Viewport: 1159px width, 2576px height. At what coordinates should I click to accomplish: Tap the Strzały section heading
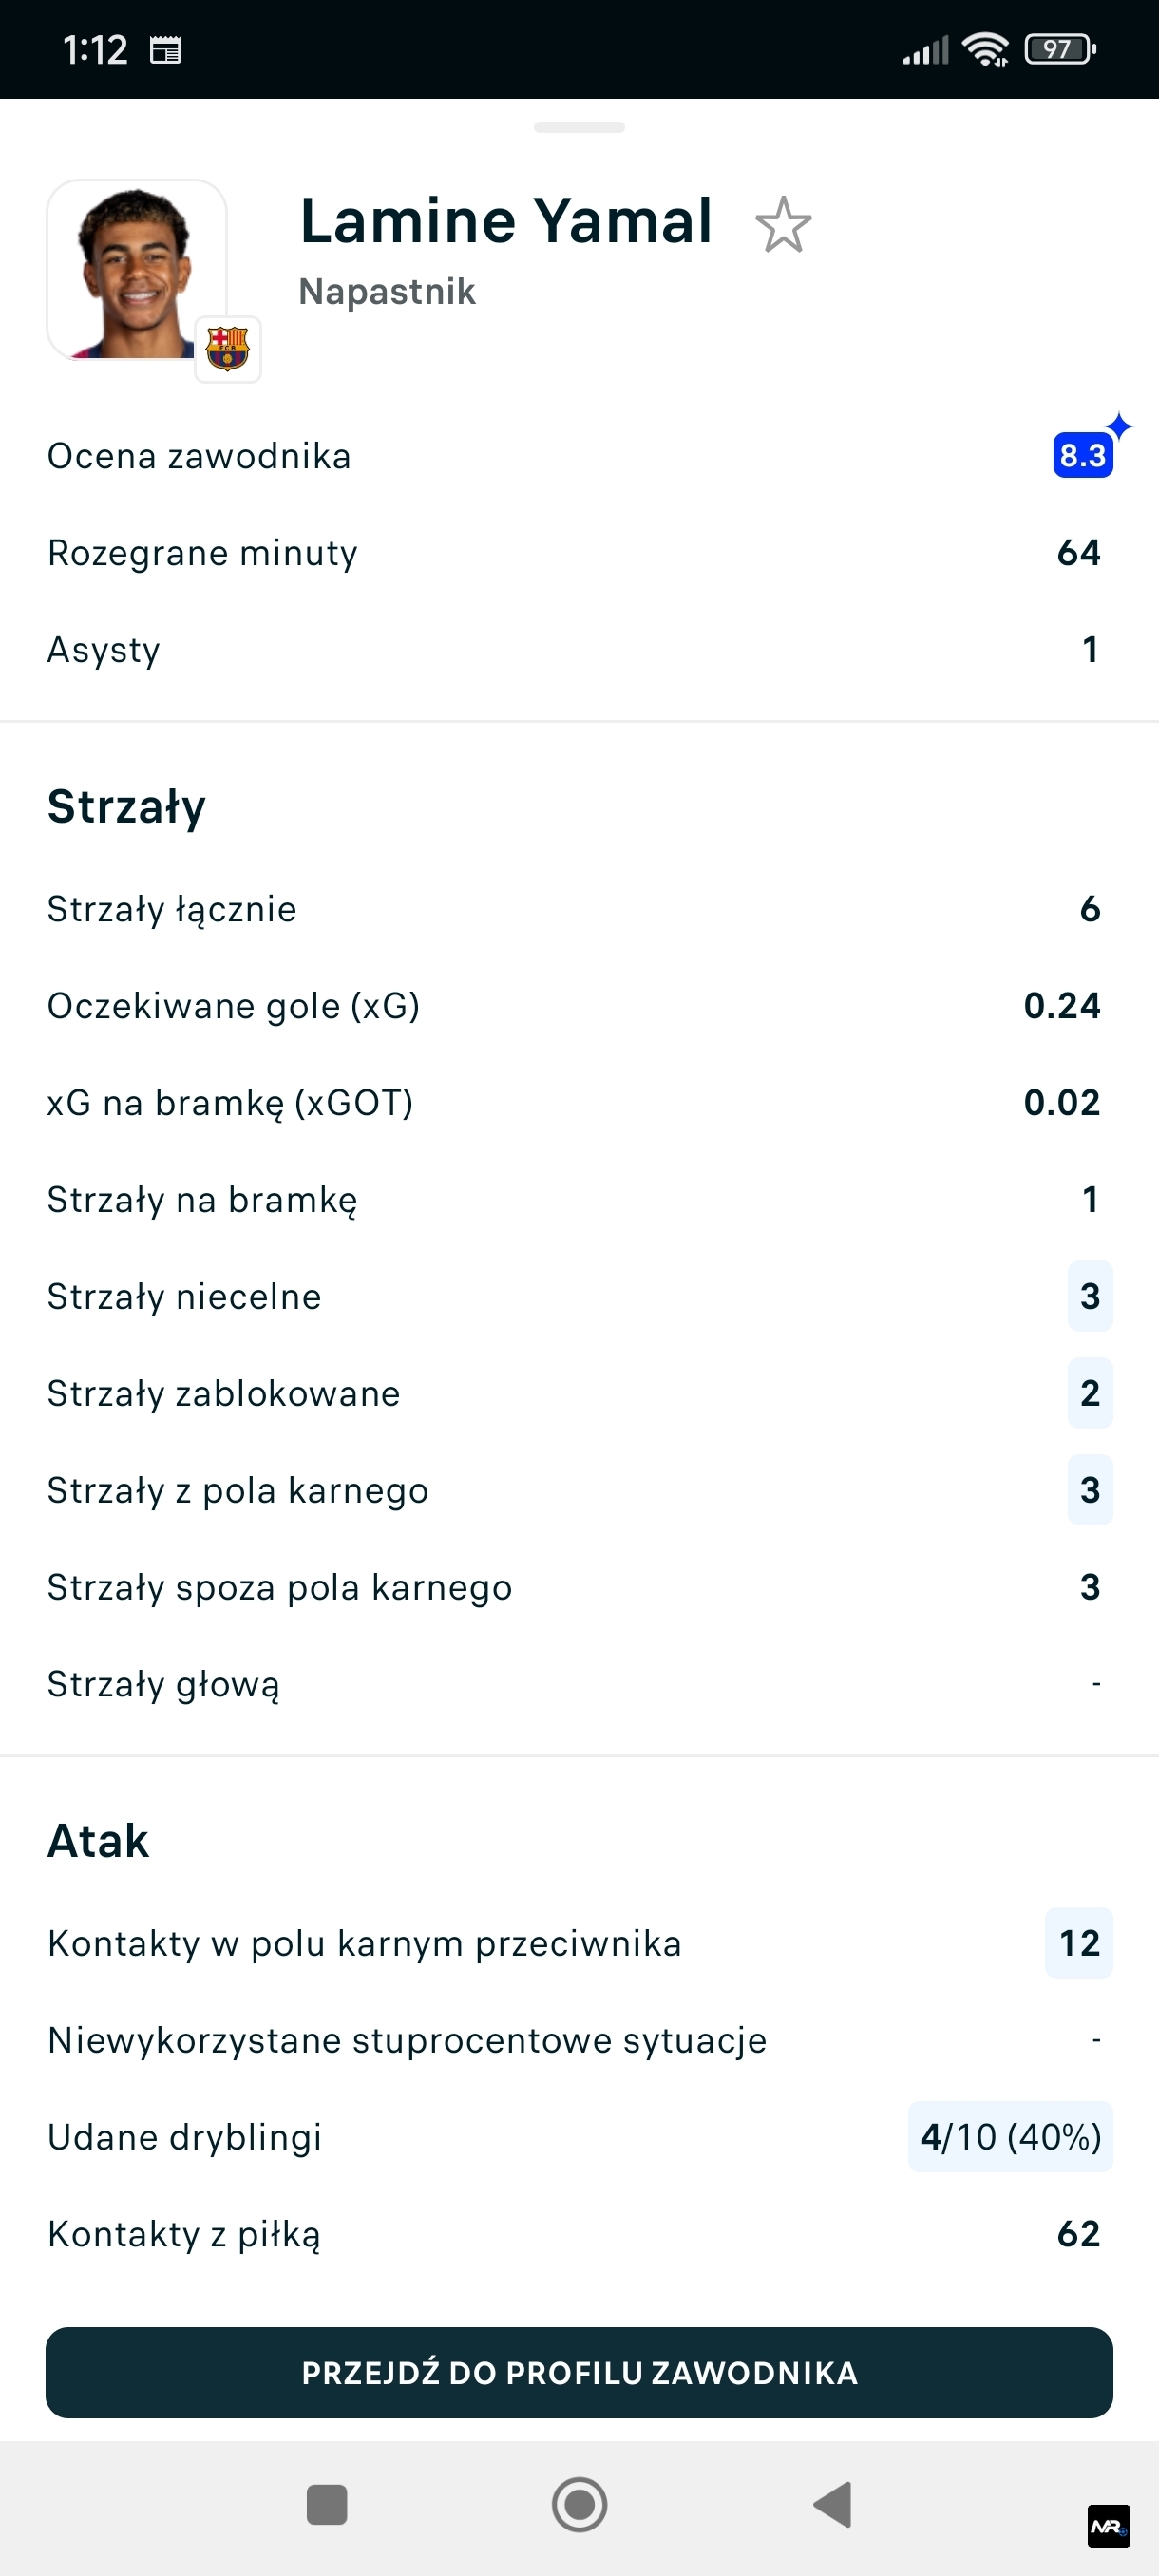coord(127,806)
